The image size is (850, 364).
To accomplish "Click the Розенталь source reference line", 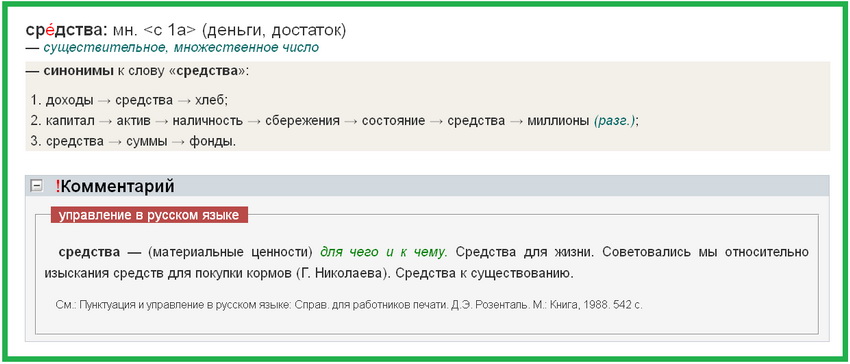I will [x=349, y=305].
